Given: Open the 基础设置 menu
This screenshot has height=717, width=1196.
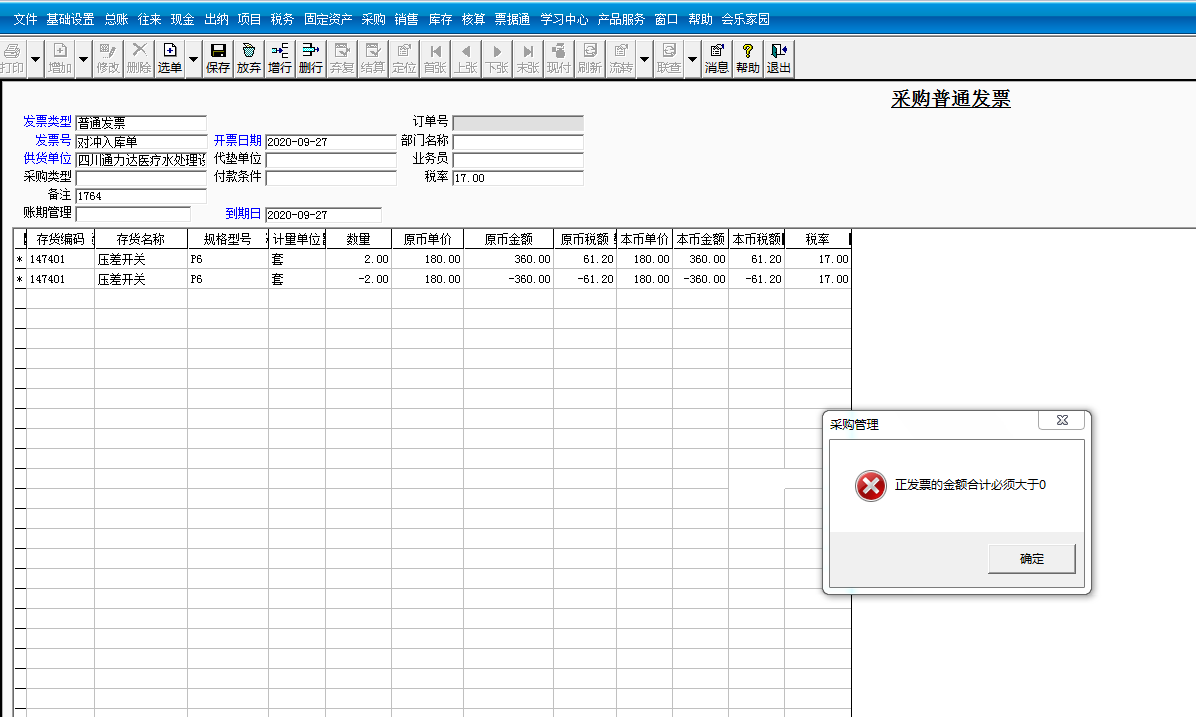Looking at the screenshot, I should 70,19.
